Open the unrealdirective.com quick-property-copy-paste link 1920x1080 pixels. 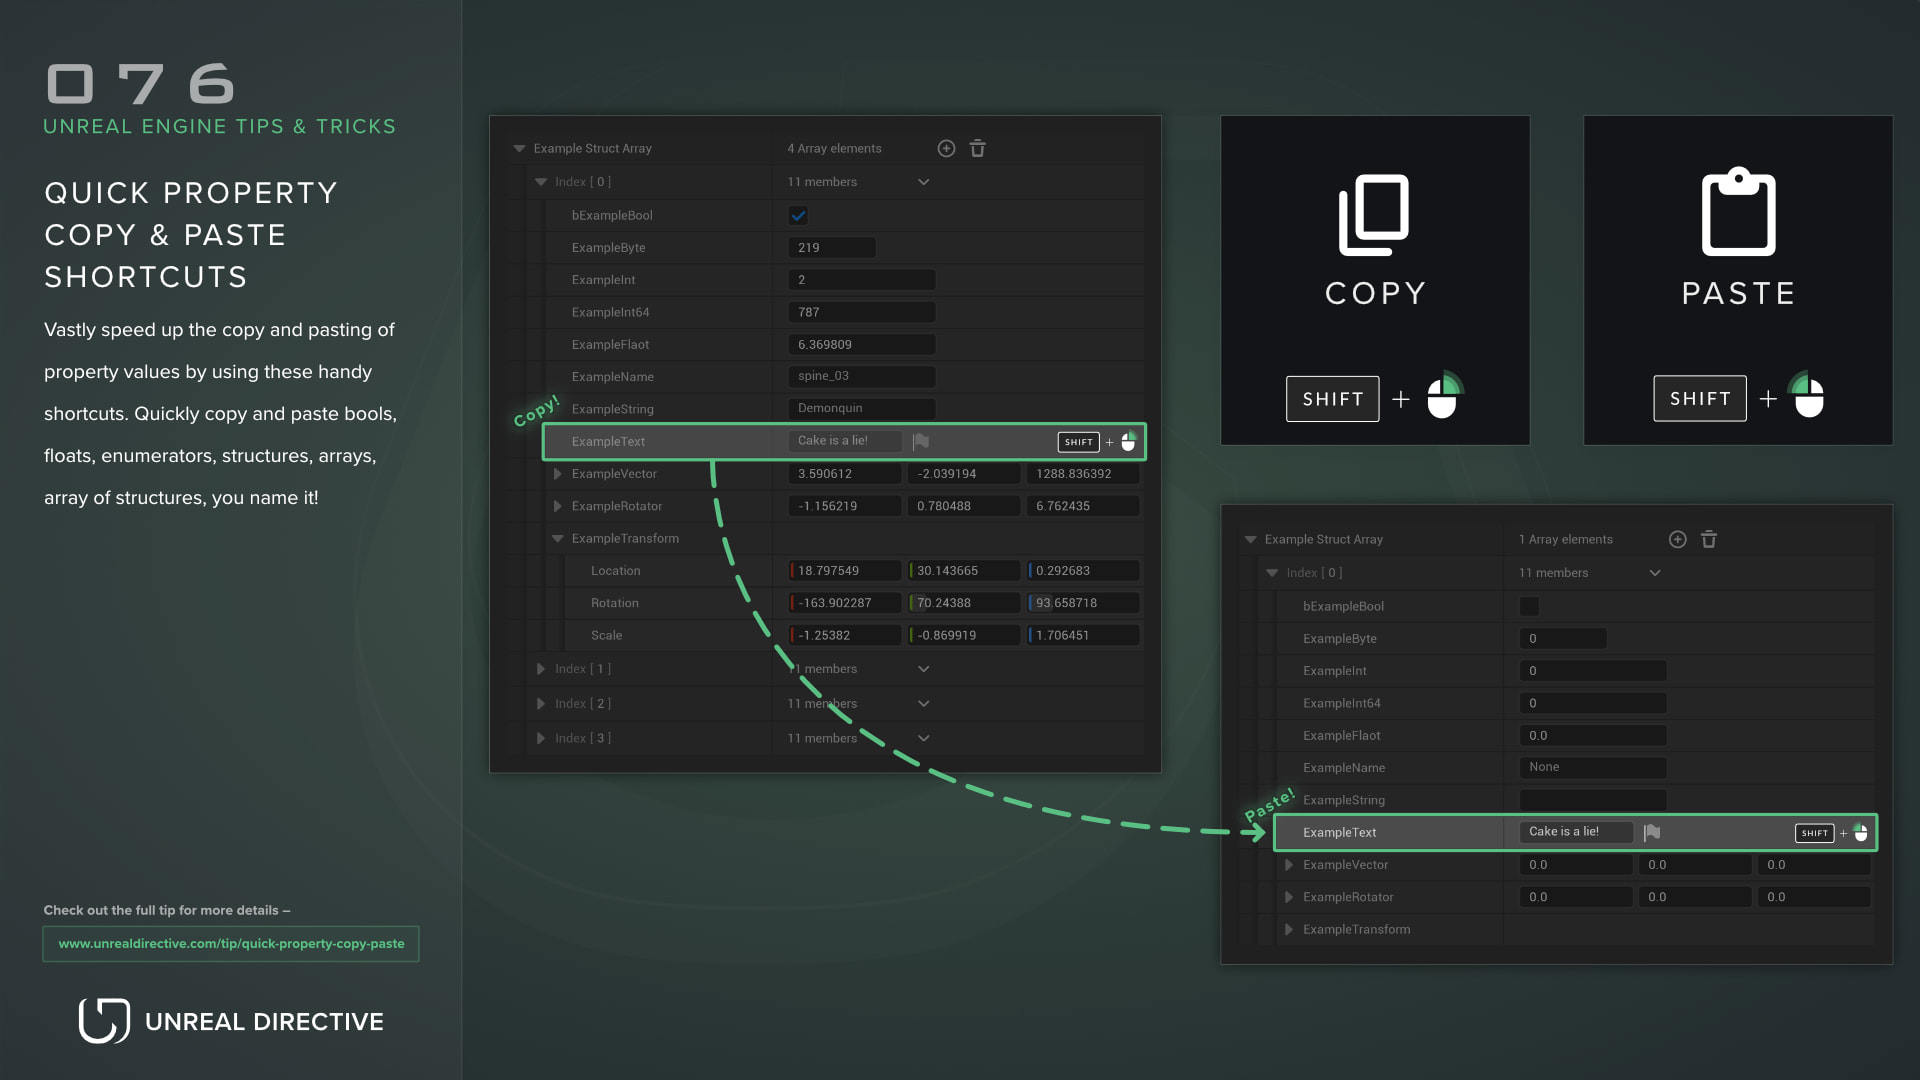231,943
